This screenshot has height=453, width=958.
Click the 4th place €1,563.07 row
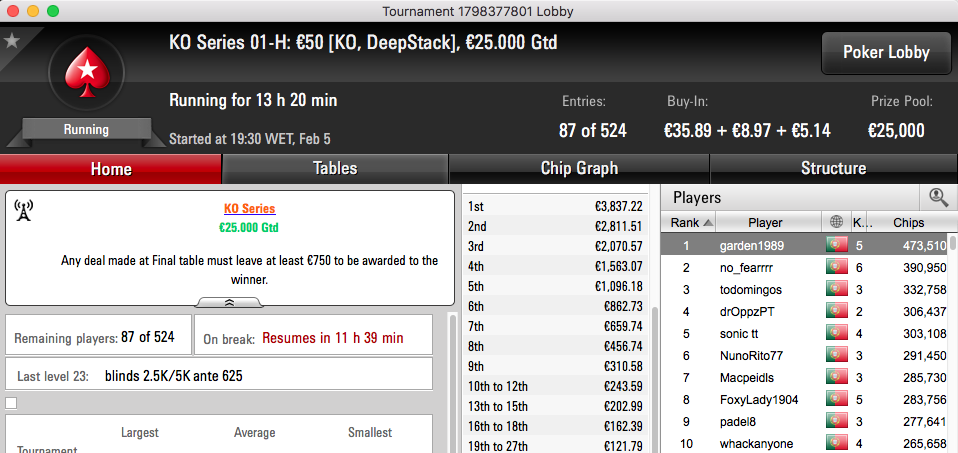[555, 267]
